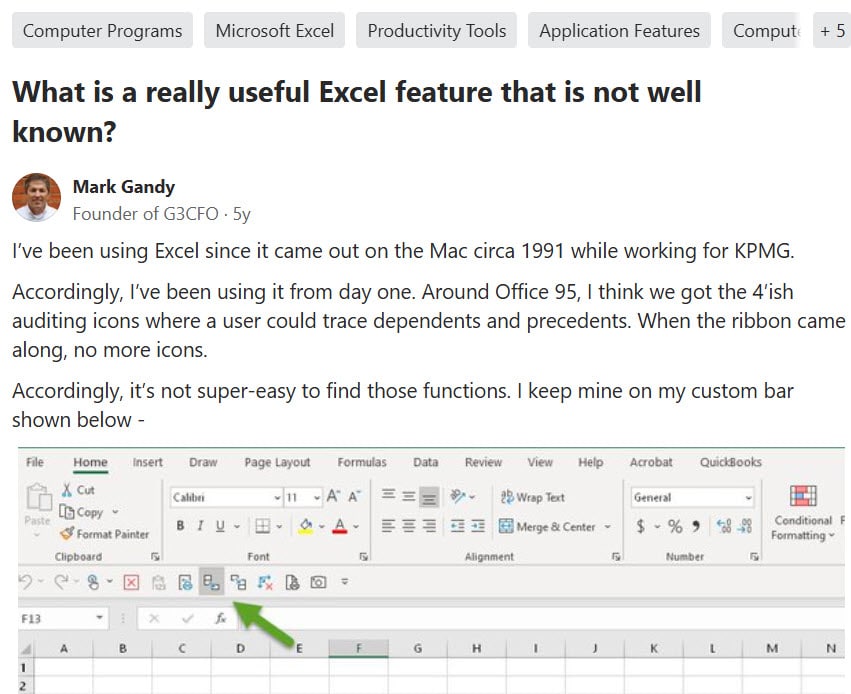Apply Comma Style number format
Screen dimensions: 851x694
(x=696, y=526)
